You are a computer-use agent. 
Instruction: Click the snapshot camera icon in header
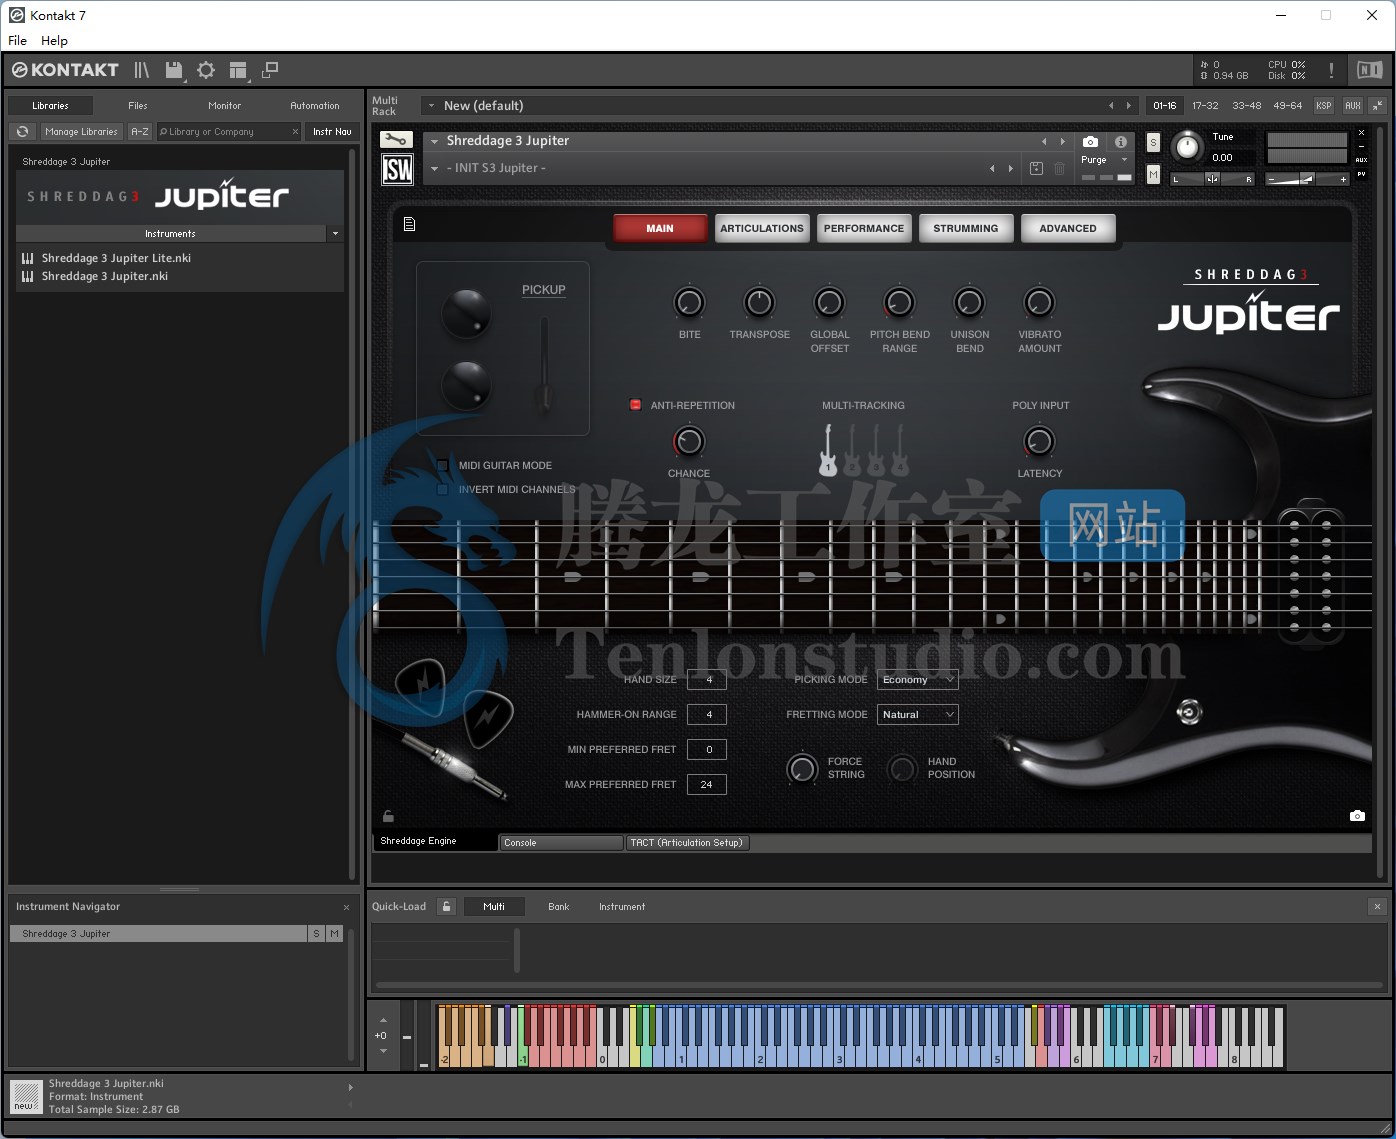point(1091,141)
